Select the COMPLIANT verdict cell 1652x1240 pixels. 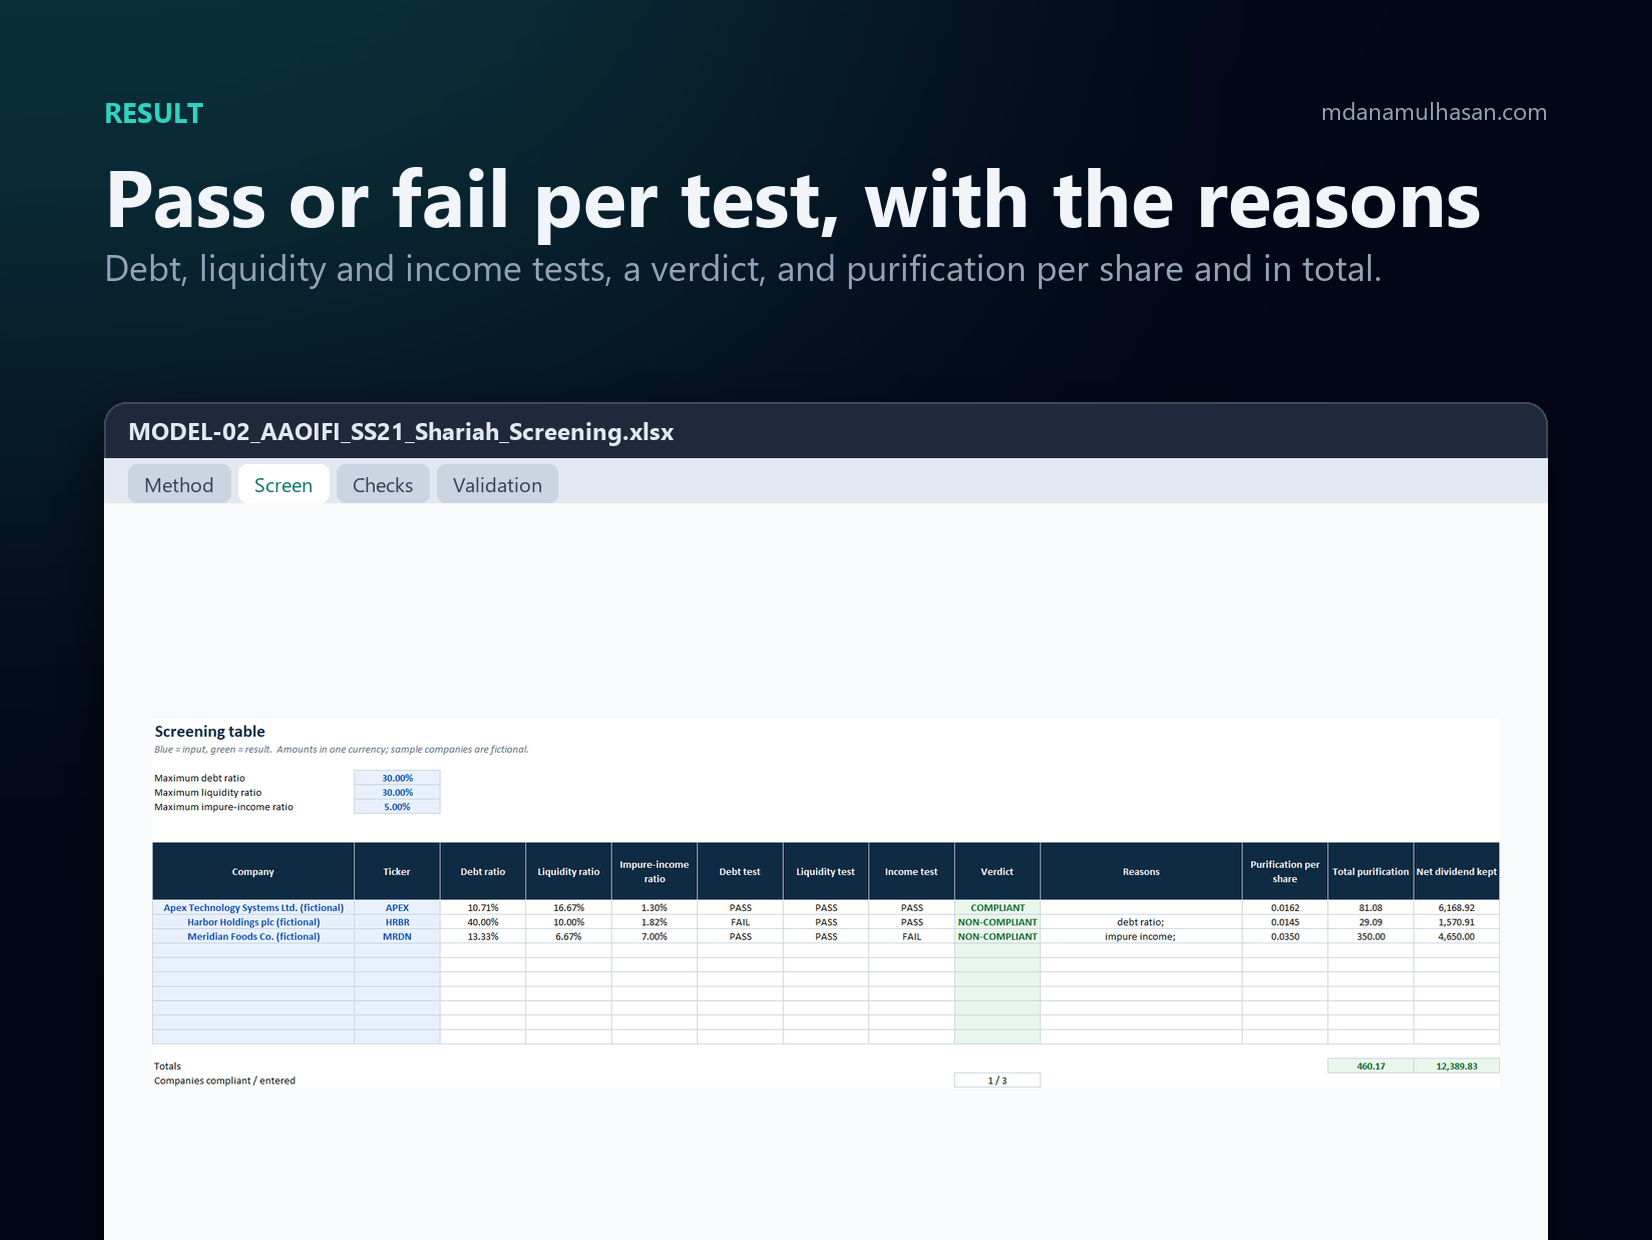click(997, 908)
